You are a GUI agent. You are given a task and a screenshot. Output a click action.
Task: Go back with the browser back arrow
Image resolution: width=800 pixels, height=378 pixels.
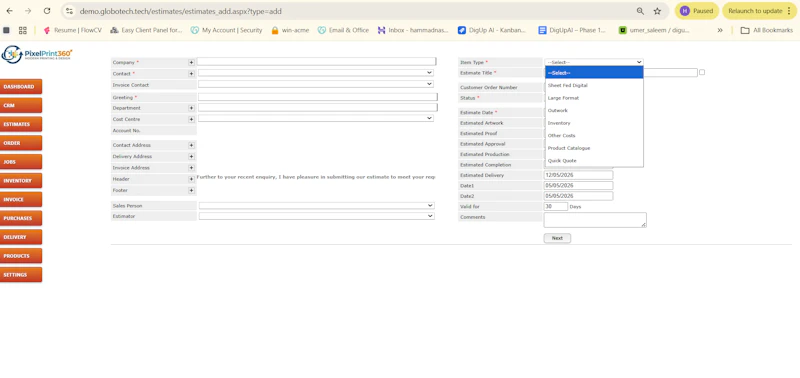(x=10, y=11)
